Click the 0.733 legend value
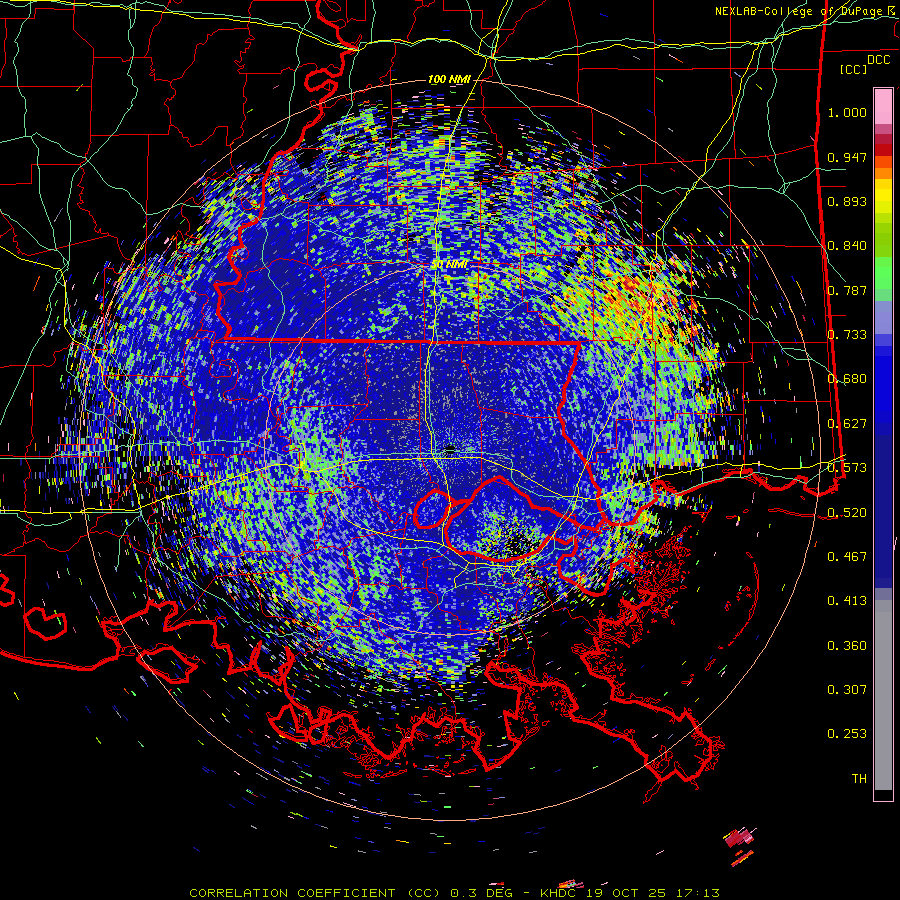The height and width of the screenshot is (900, 900). point(847,335)
